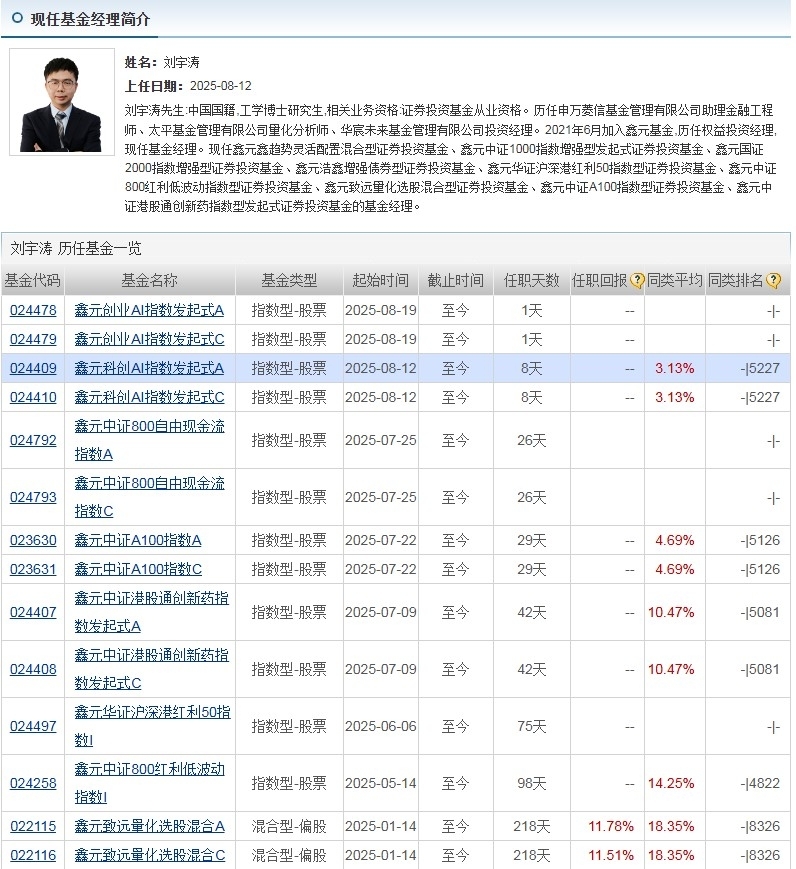The height and width of the screenshot is (869, 796).
Task: Click the circle bullet icon beside 现任基金经理简介
Action: (17, 18)
